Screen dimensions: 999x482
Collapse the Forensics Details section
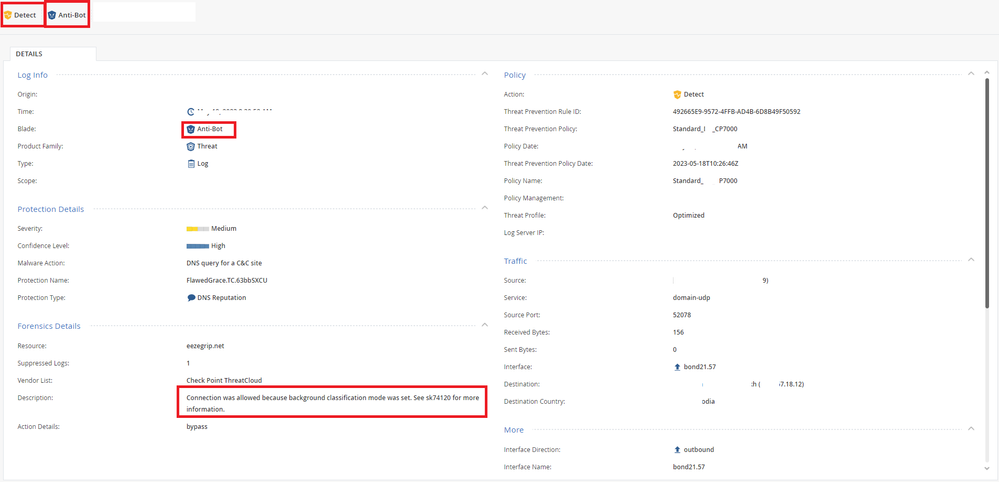click(x=485, y=325)
